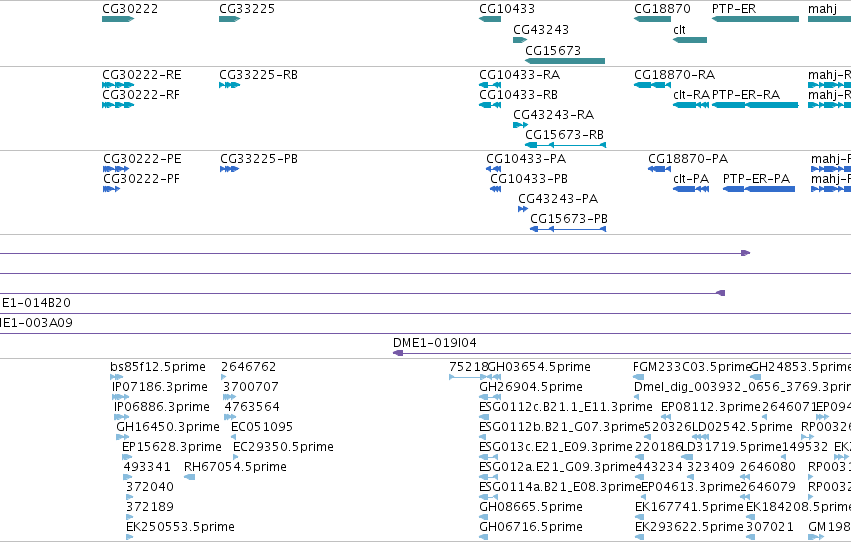Click the IE1-003A09 clone label
Image resolution: width=851 pixels, height=542 pixels.
[x=36, y=323]
